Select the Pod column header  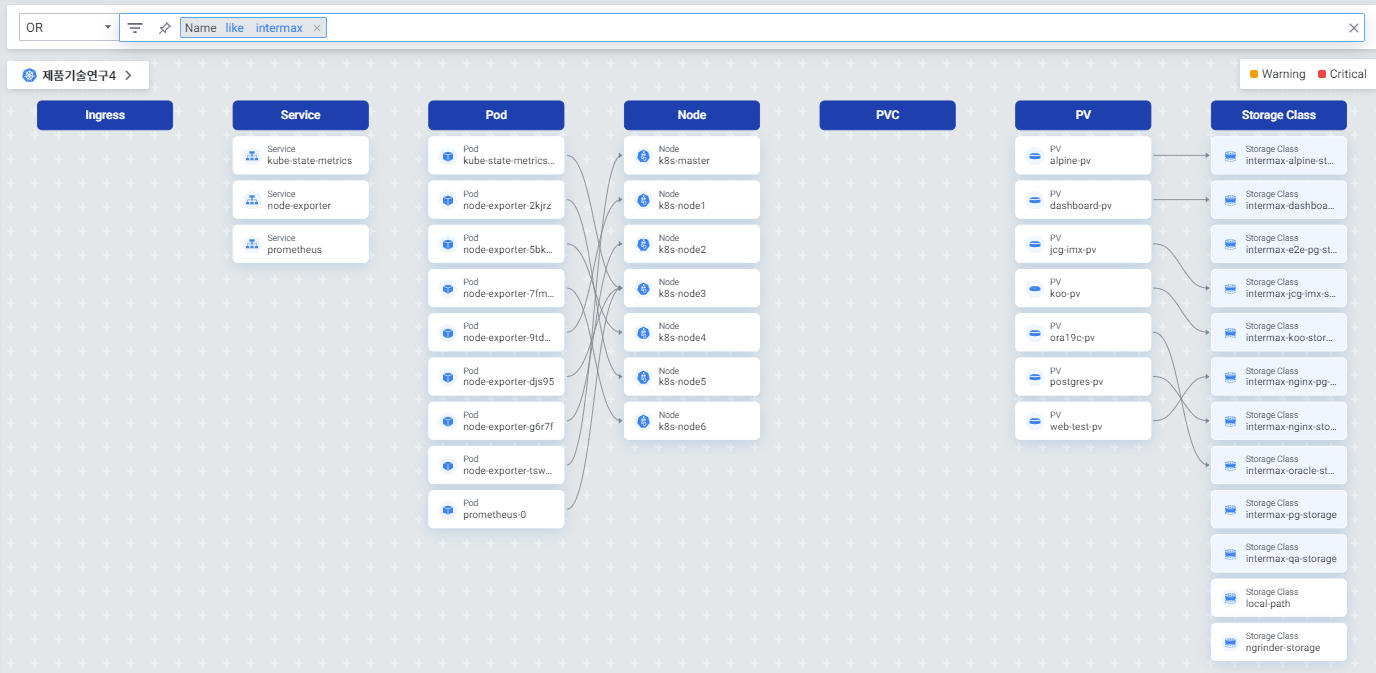pyautogui.click(x=496, y=115)
